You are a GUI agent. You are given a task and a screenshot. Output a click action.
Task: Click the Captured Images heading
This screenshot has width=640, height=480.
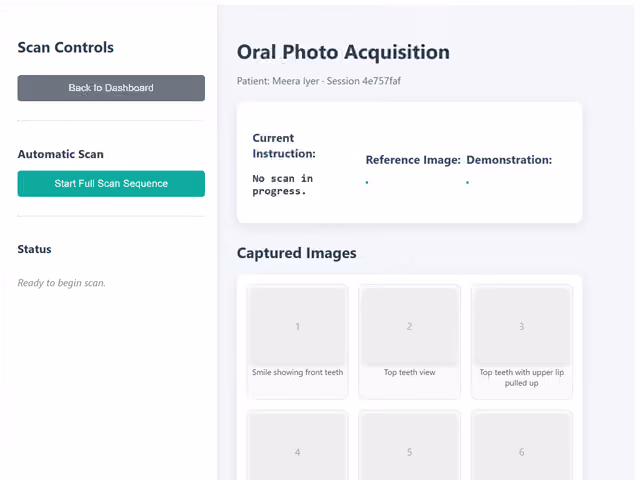297,253
